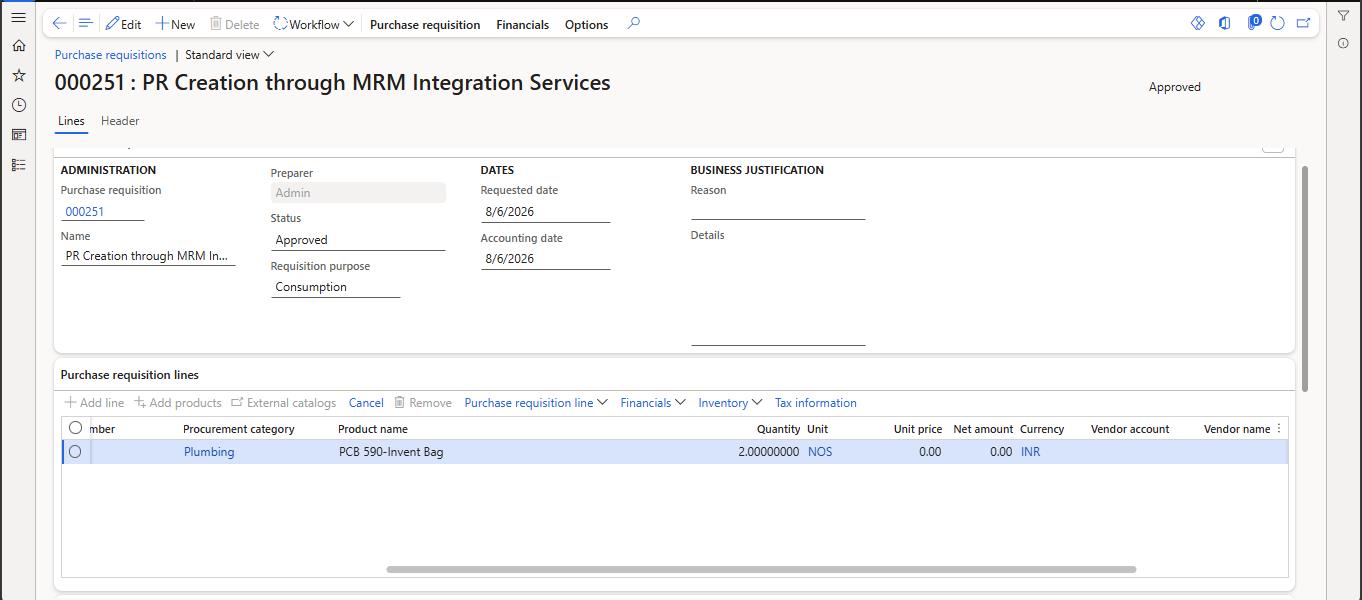Open Favorites star in the sidebar

click(x=18, y=75)
